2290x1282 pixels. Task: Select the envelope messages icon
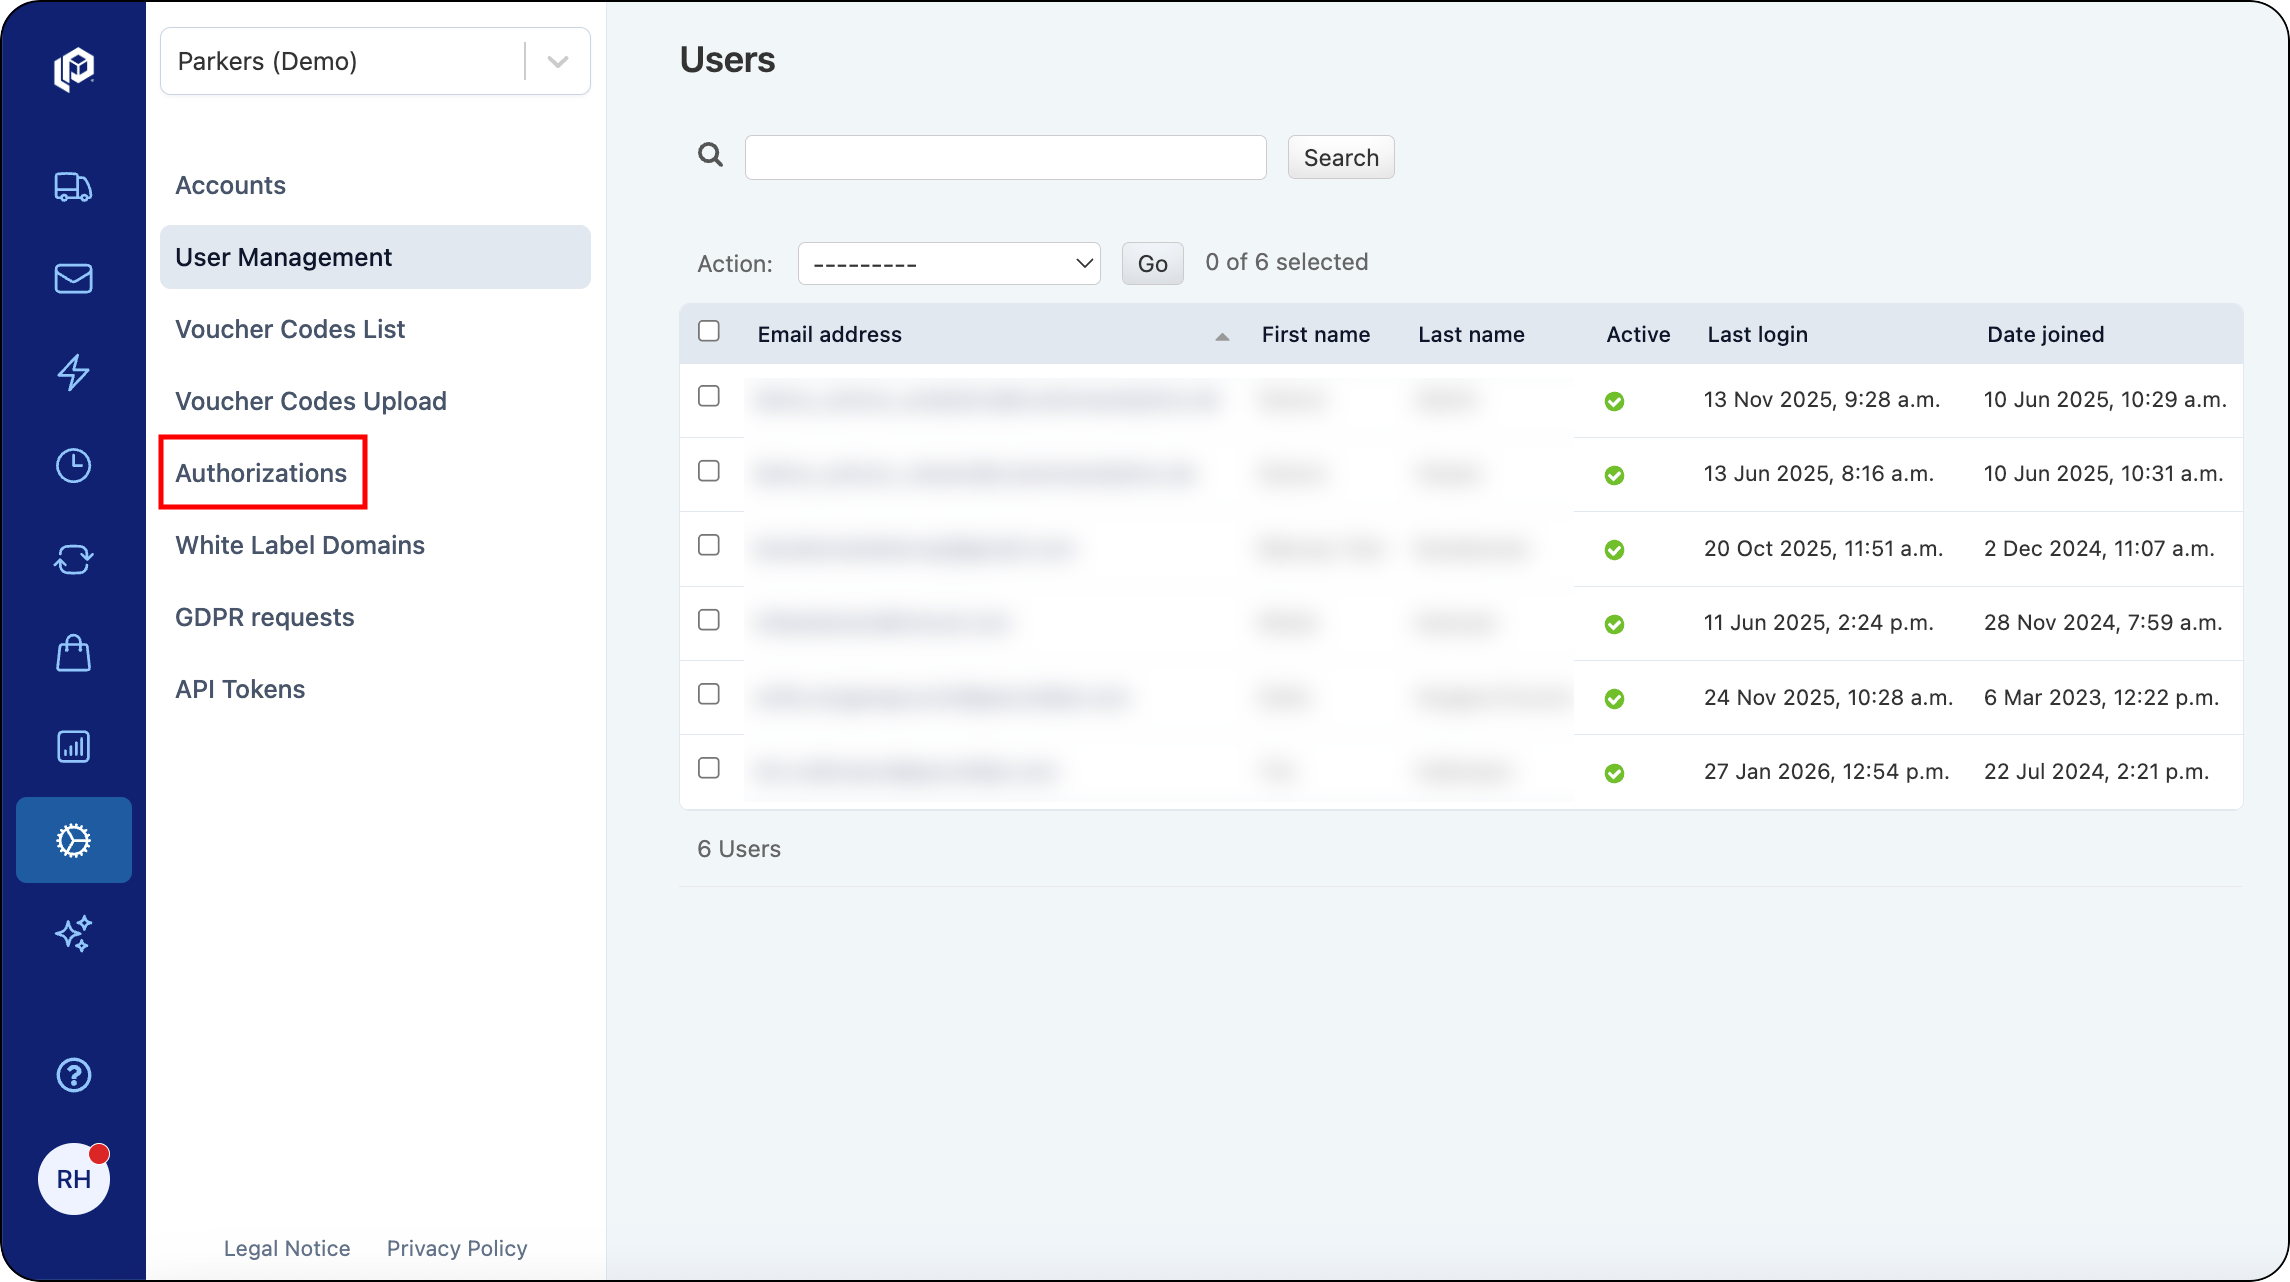point(73,279)
